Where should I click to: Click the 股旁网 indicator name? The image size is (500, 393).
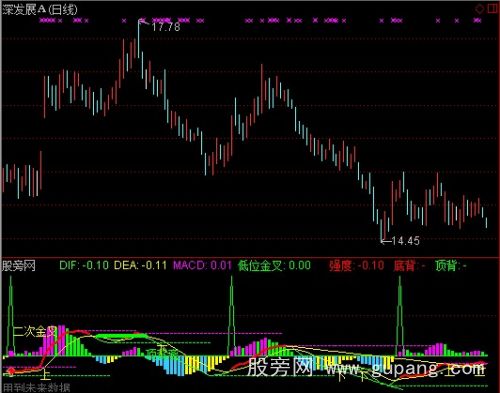(19, 266)
